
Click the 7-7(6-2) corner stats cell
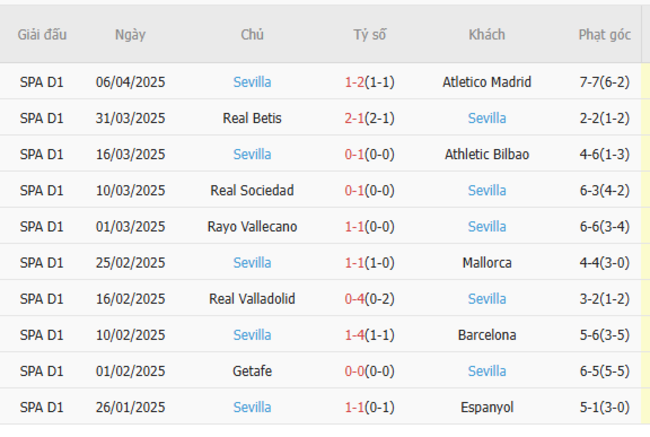tap(604, 82)
